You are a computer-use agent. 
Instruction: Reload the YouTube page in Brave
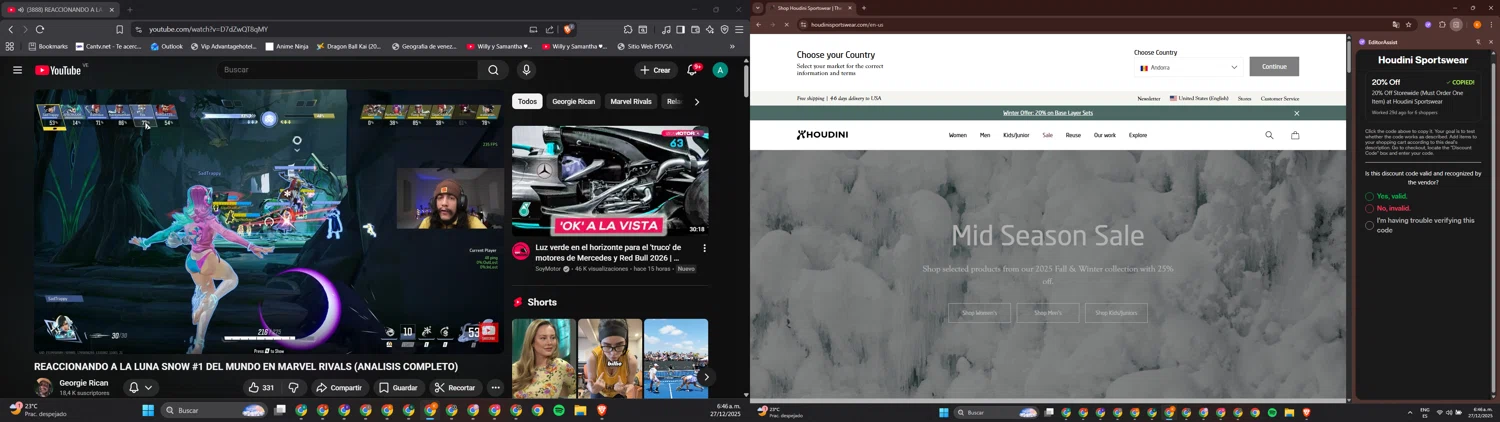coord(40,30)
